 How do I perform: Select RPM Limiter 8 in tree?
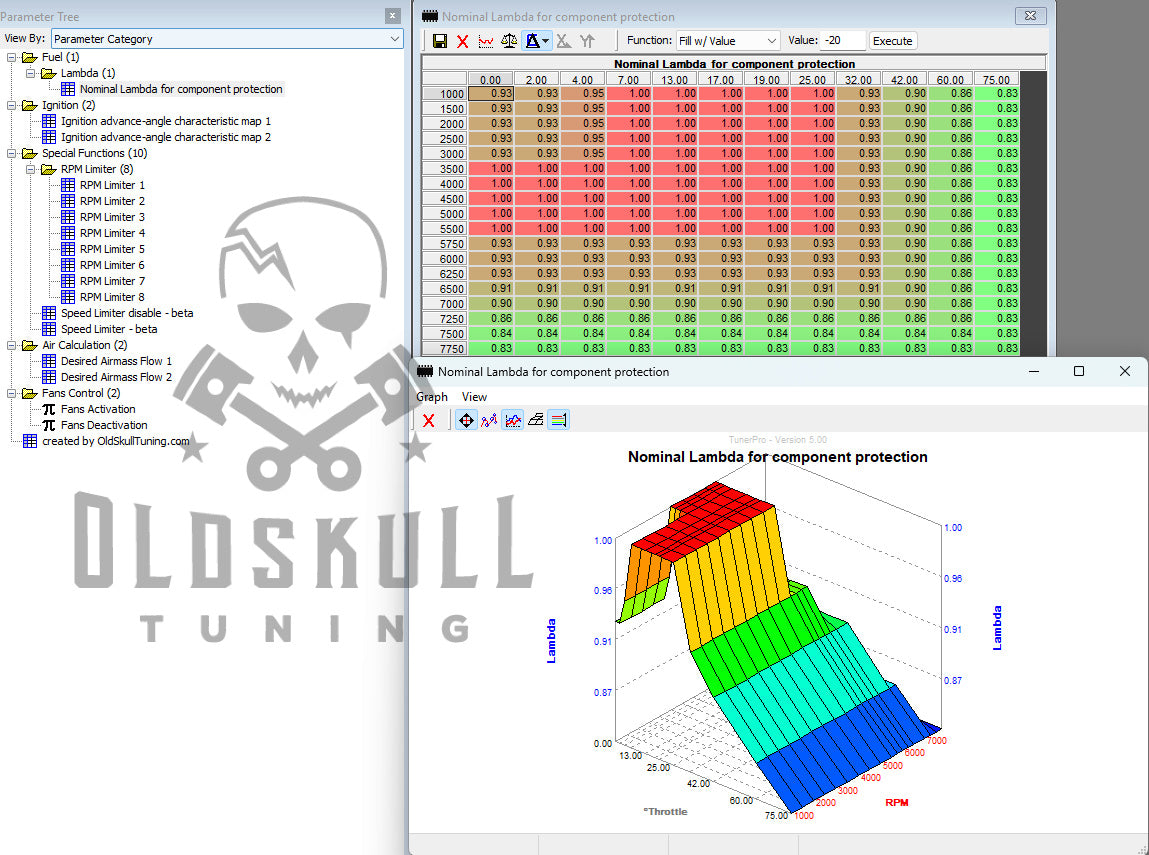pos(112,297)
